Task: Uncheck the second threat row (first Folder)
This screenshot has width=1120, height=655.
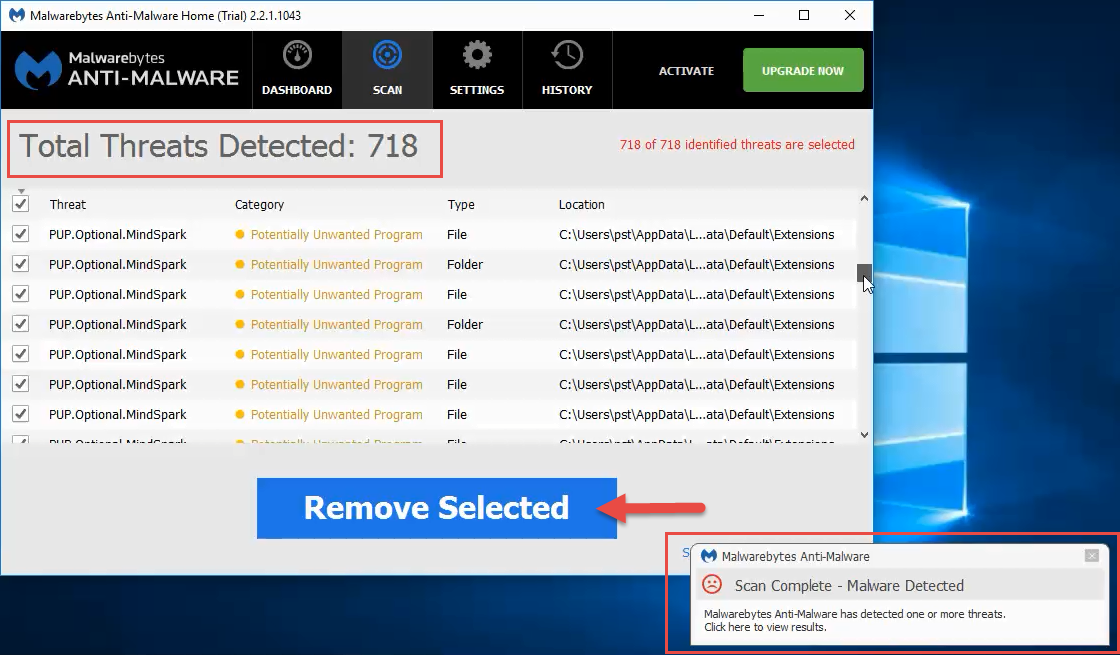Action: click(21, 264)
